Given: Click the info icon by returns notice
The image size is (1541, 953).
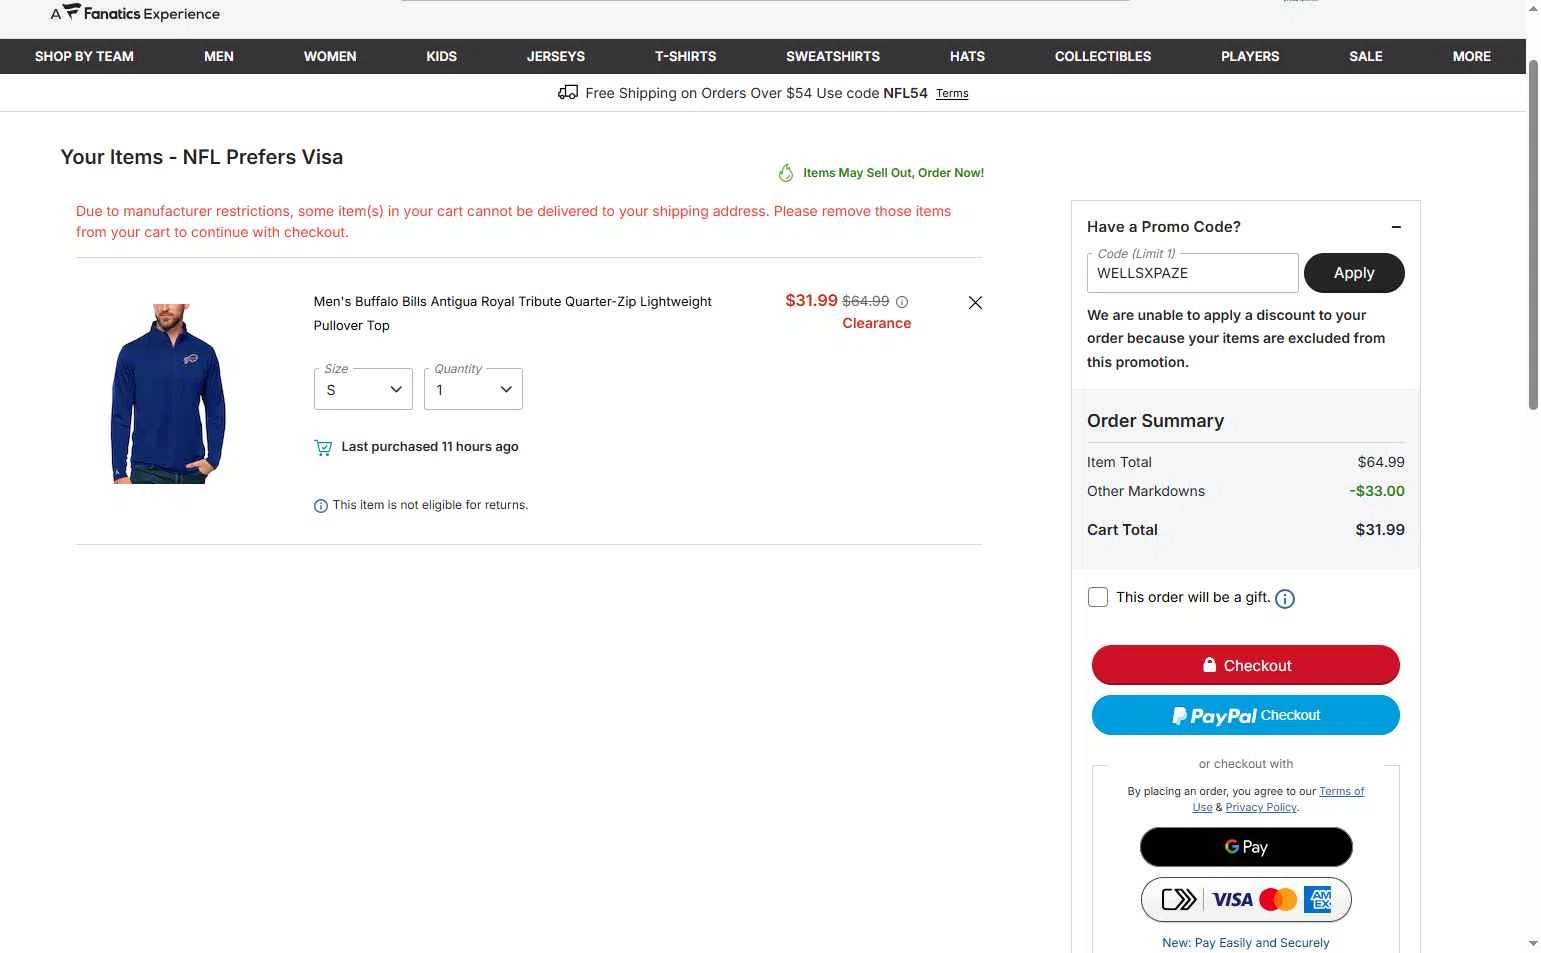Looking at the screenshot, I should pos(321,506).
